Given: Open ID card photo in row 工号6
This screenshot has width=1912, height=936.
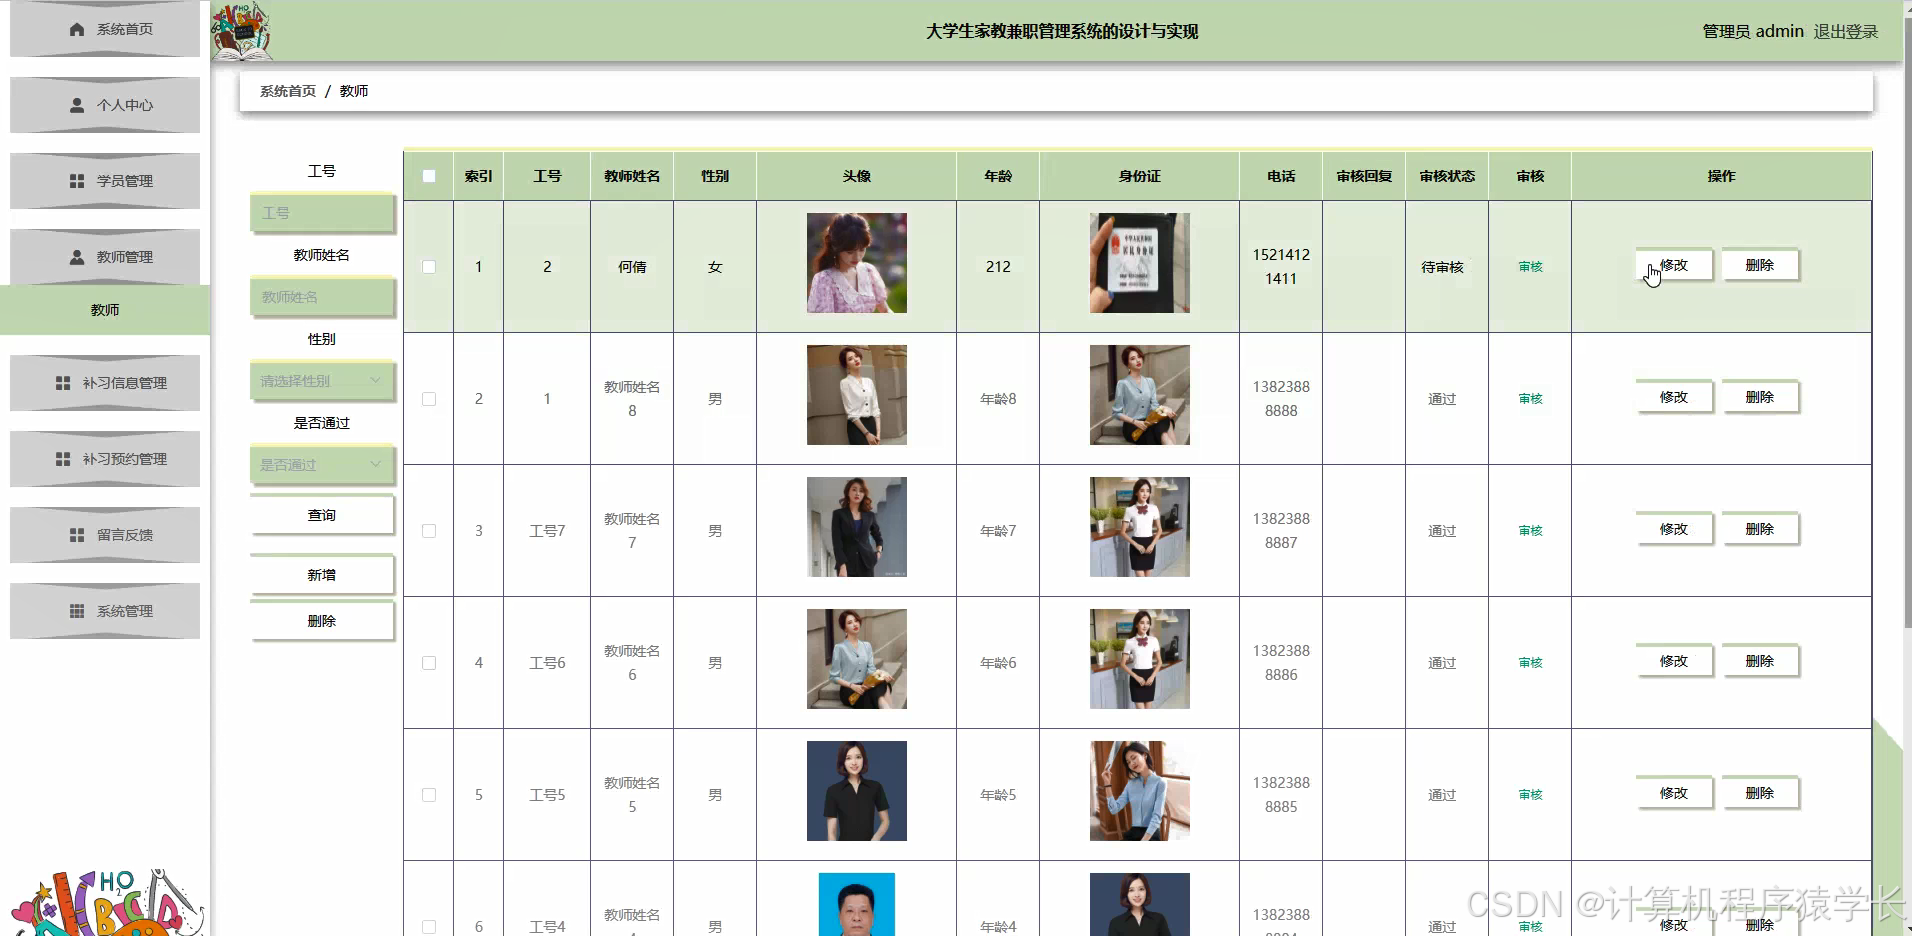Looking at the screenshot, I should click(x=1140, y=659).
